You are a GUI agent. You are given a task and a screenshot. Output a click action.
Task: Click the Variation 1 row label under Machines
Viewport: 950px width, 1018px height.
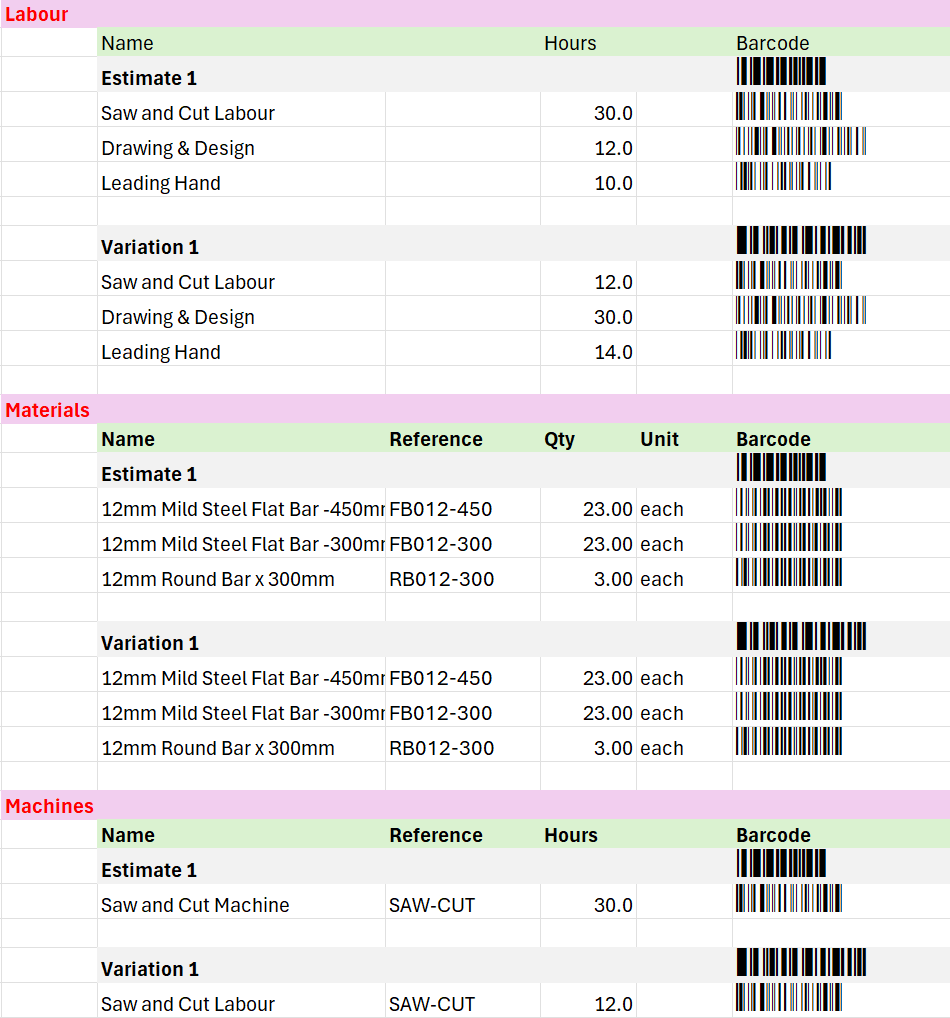[150, 969]
